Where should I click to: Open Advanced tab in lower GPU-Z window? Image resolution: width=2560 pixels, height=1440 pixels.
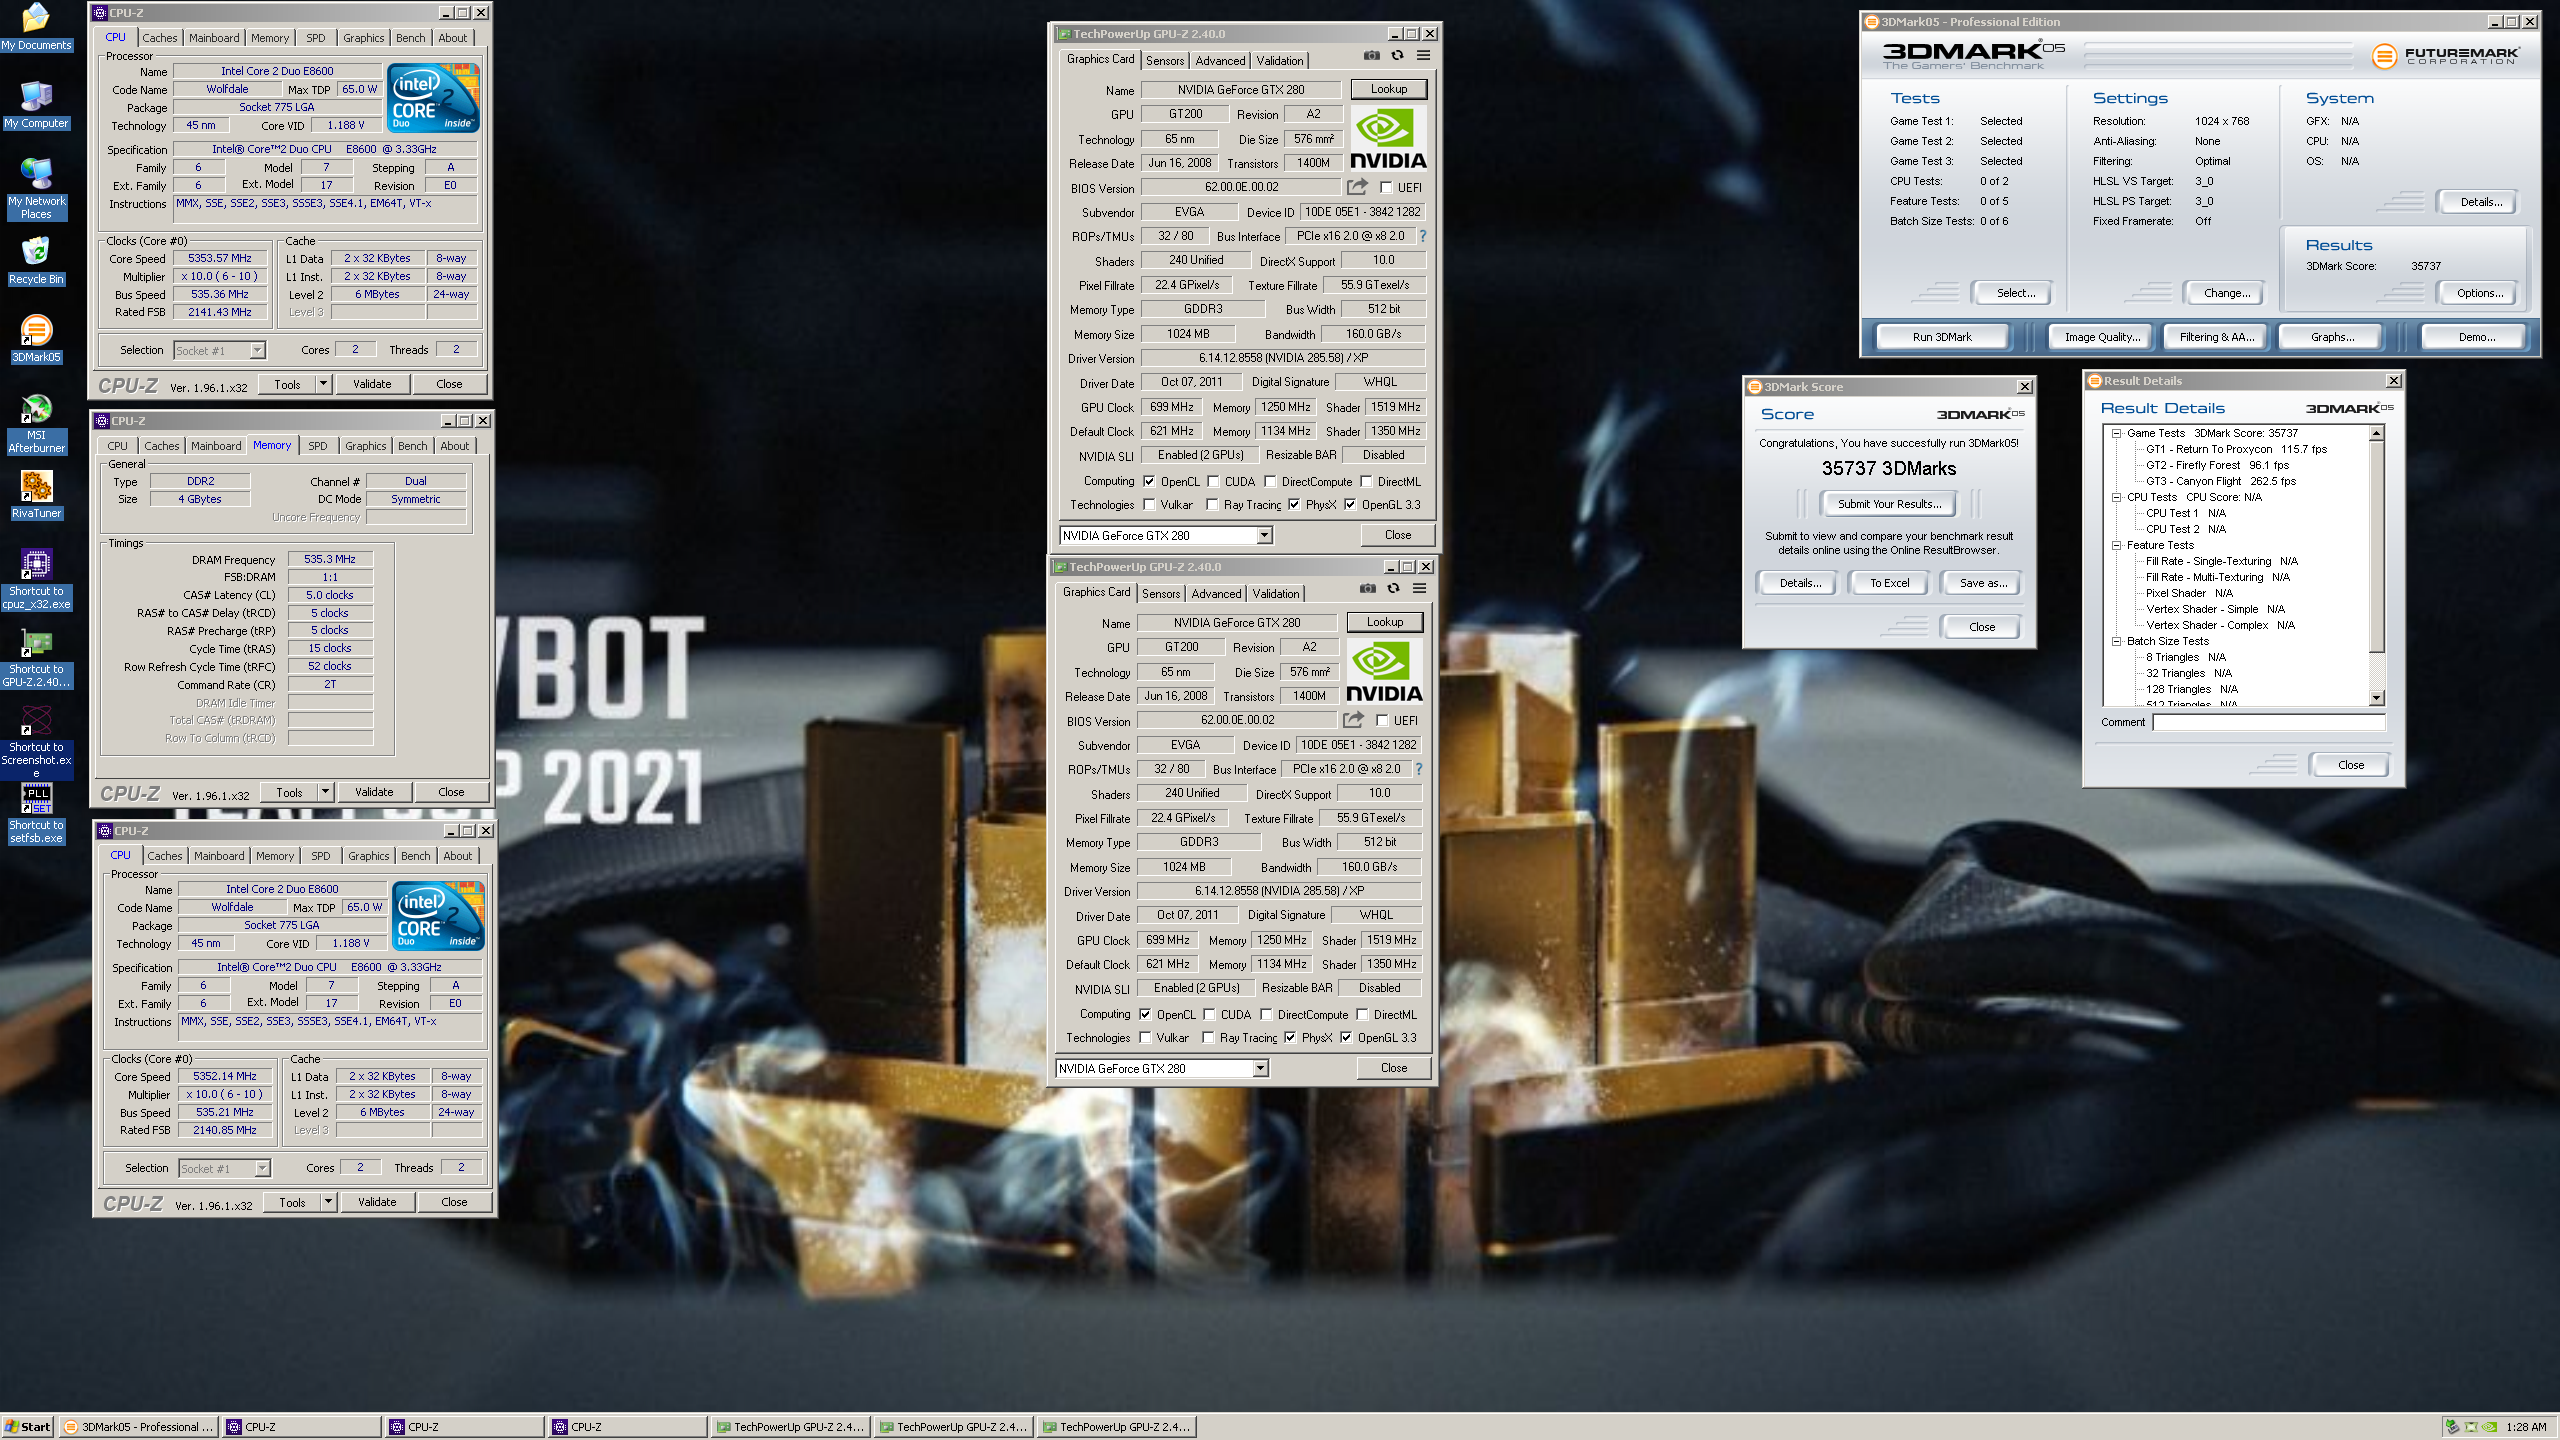(1217, 594)
